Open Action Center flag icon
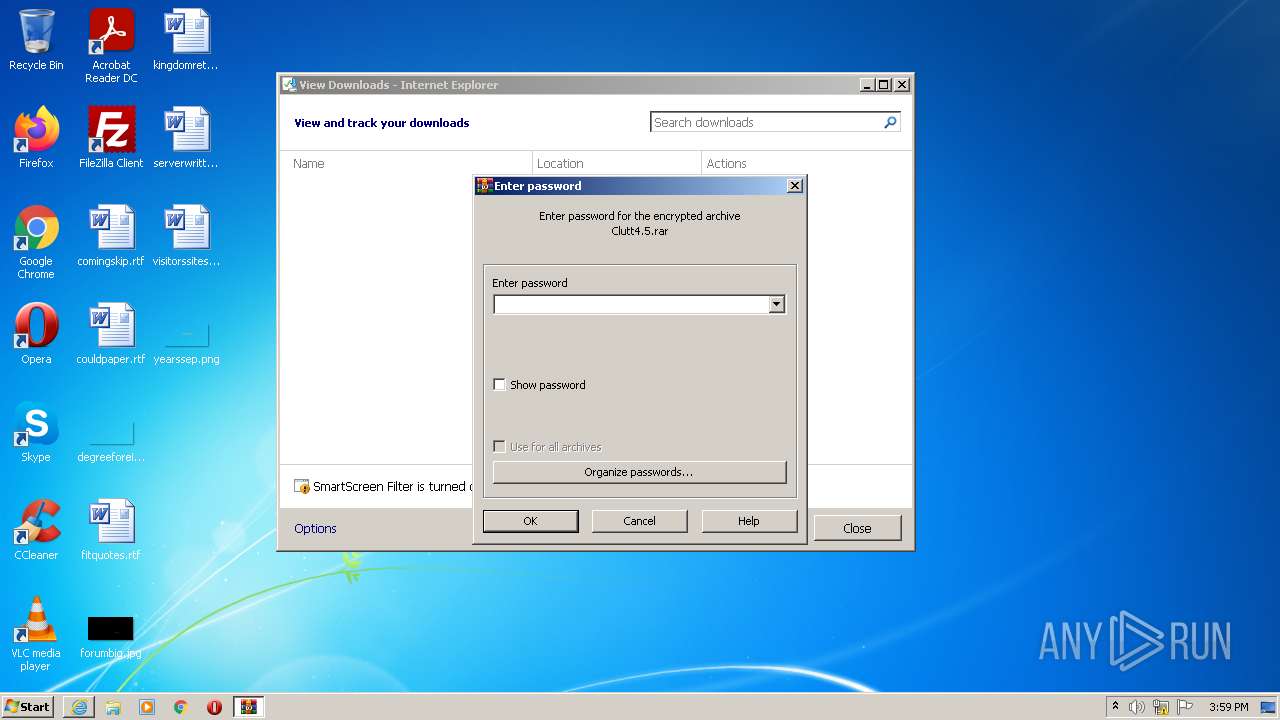This screenshot has width=1280, height=720. (x=1185, y=707)
